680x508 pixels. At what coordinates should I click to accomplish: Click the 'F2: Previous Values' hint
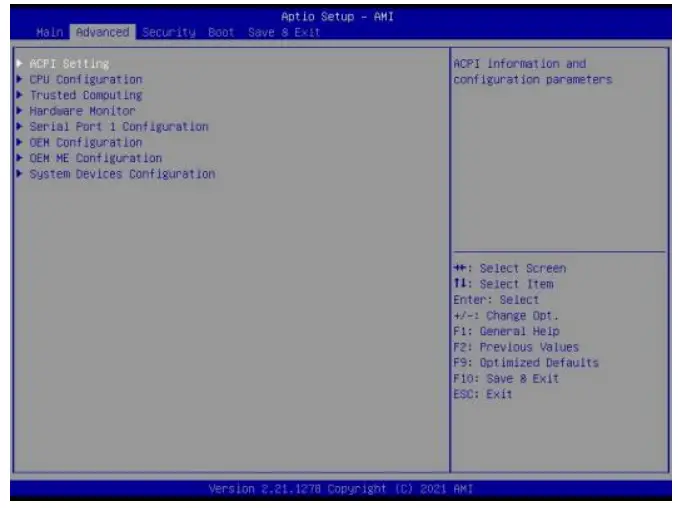pyautogui.click(x=516, y=347)
